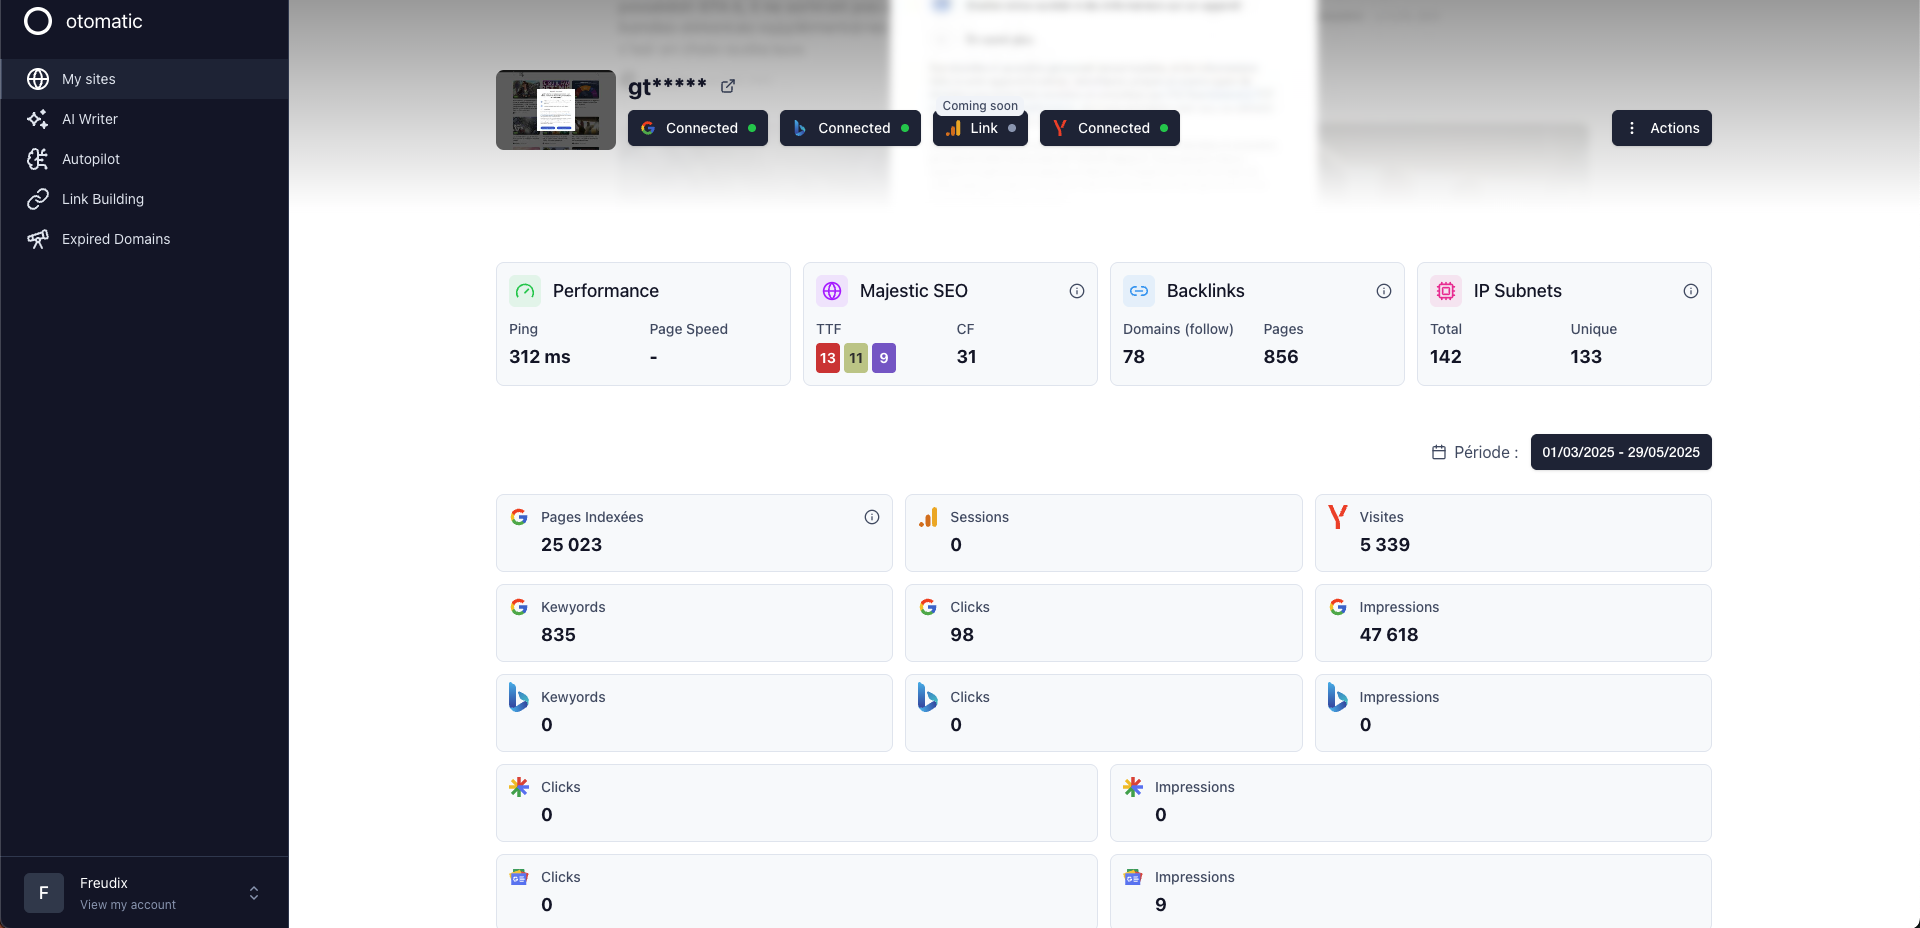Open the Link Building menu item
The image size is (1920, 928).
click(102, 199)
